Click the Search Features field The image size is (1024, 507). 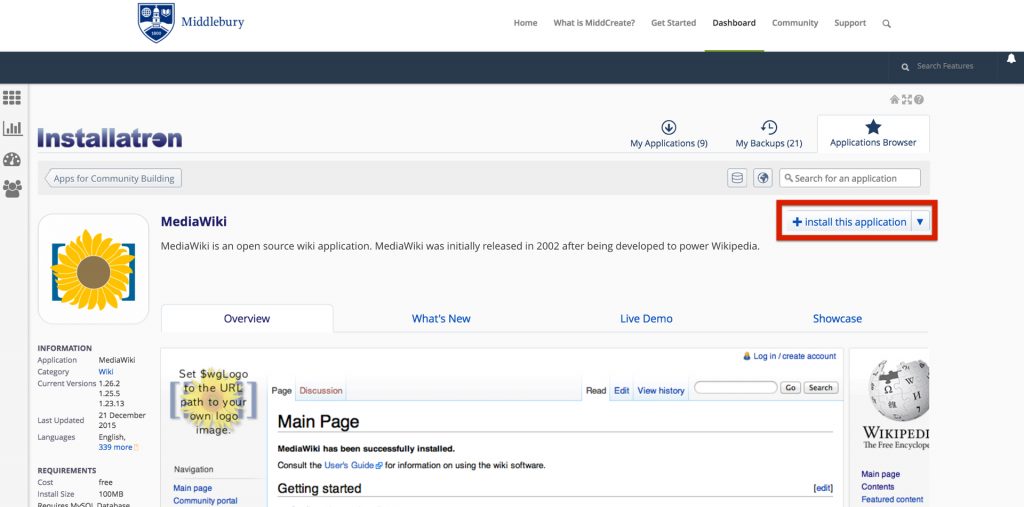[x=944, y=66]
